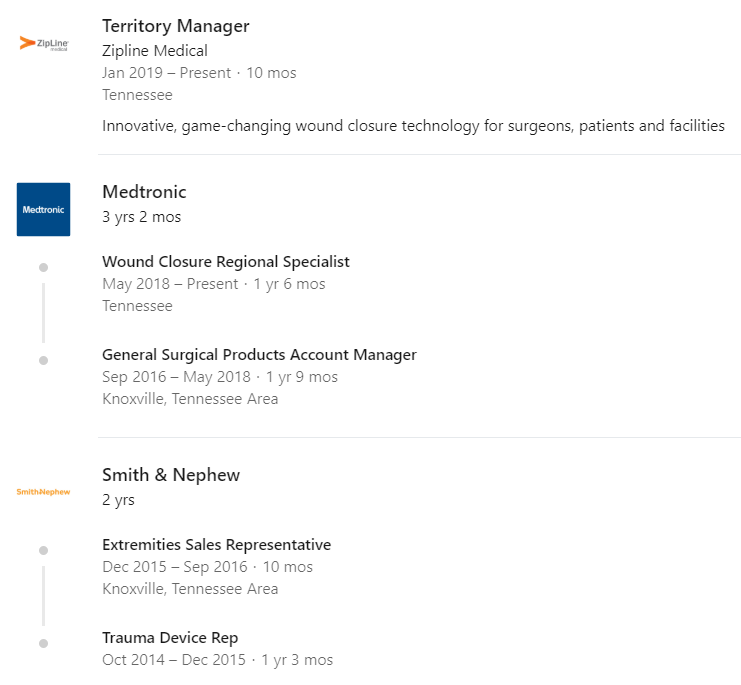Open the Medtronic blue logo

(43, 209)
